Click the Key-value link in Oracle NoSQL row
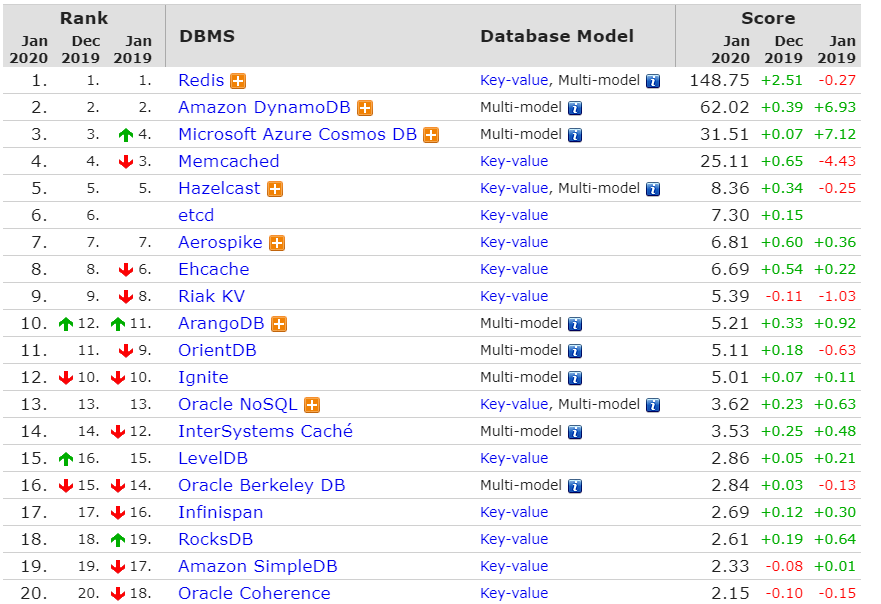Screen dimensions: 881x604 coord(514,405)
